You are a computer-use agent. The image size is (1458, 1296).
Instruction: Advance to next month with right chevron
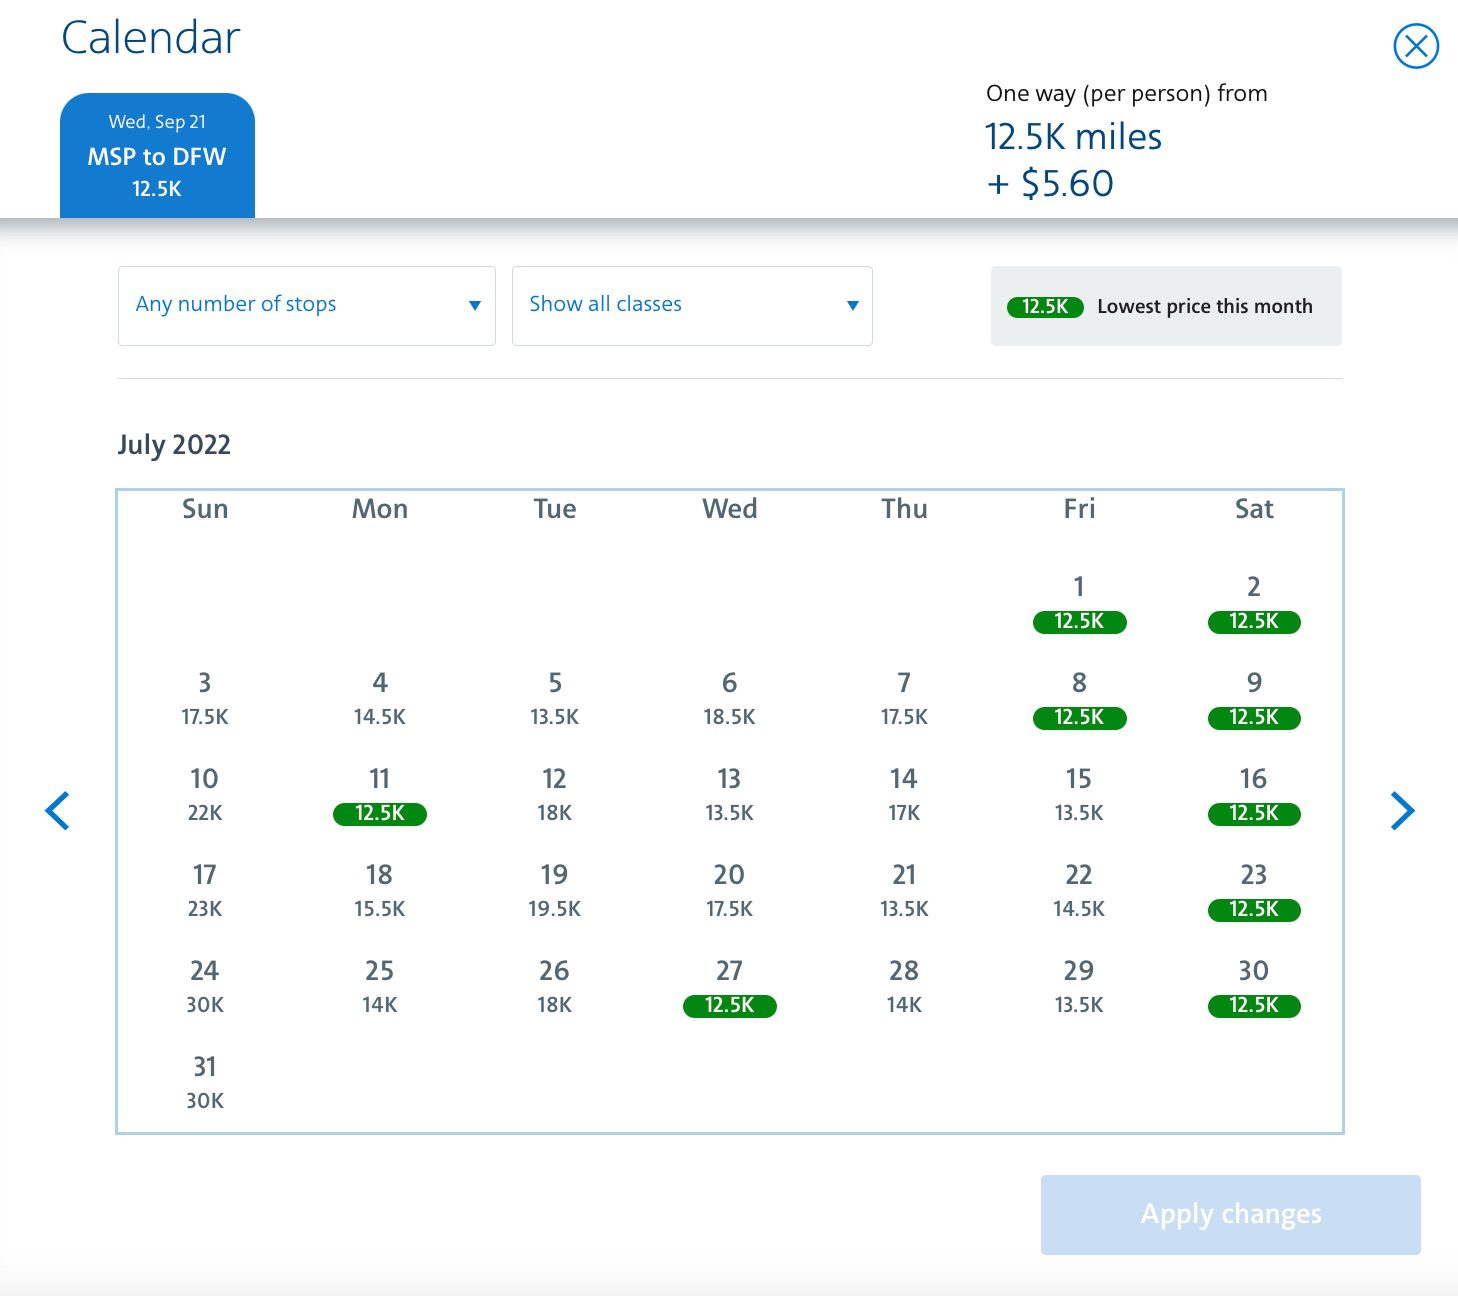pyautogui.click(x=1402, y=810)
